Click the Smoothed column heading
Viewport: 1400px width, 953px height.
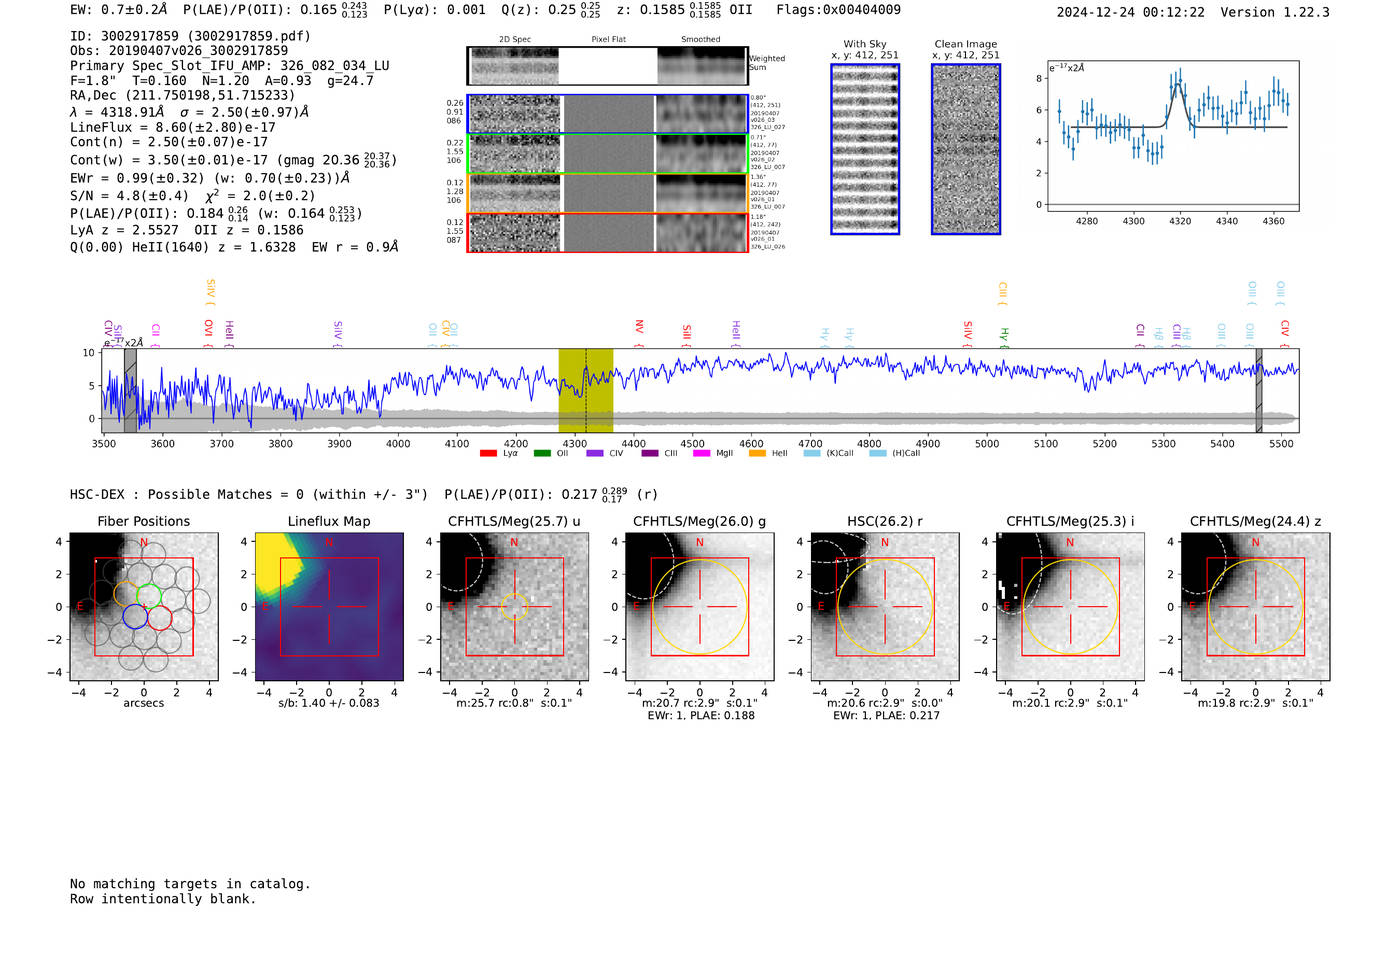tap(700, 40)
